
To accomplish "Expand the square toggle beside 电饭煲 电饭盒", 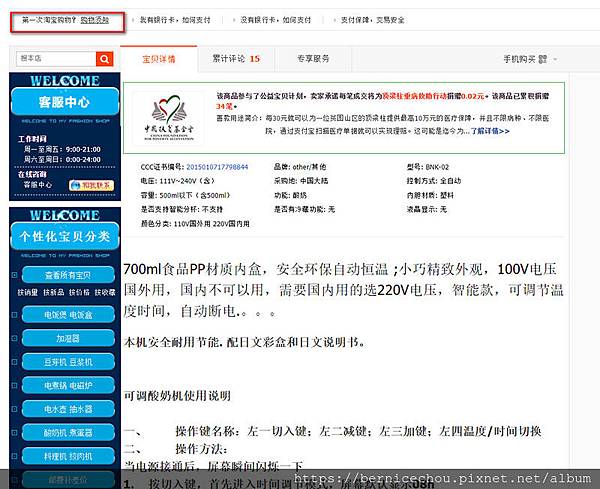I will (x=15, y=315).
